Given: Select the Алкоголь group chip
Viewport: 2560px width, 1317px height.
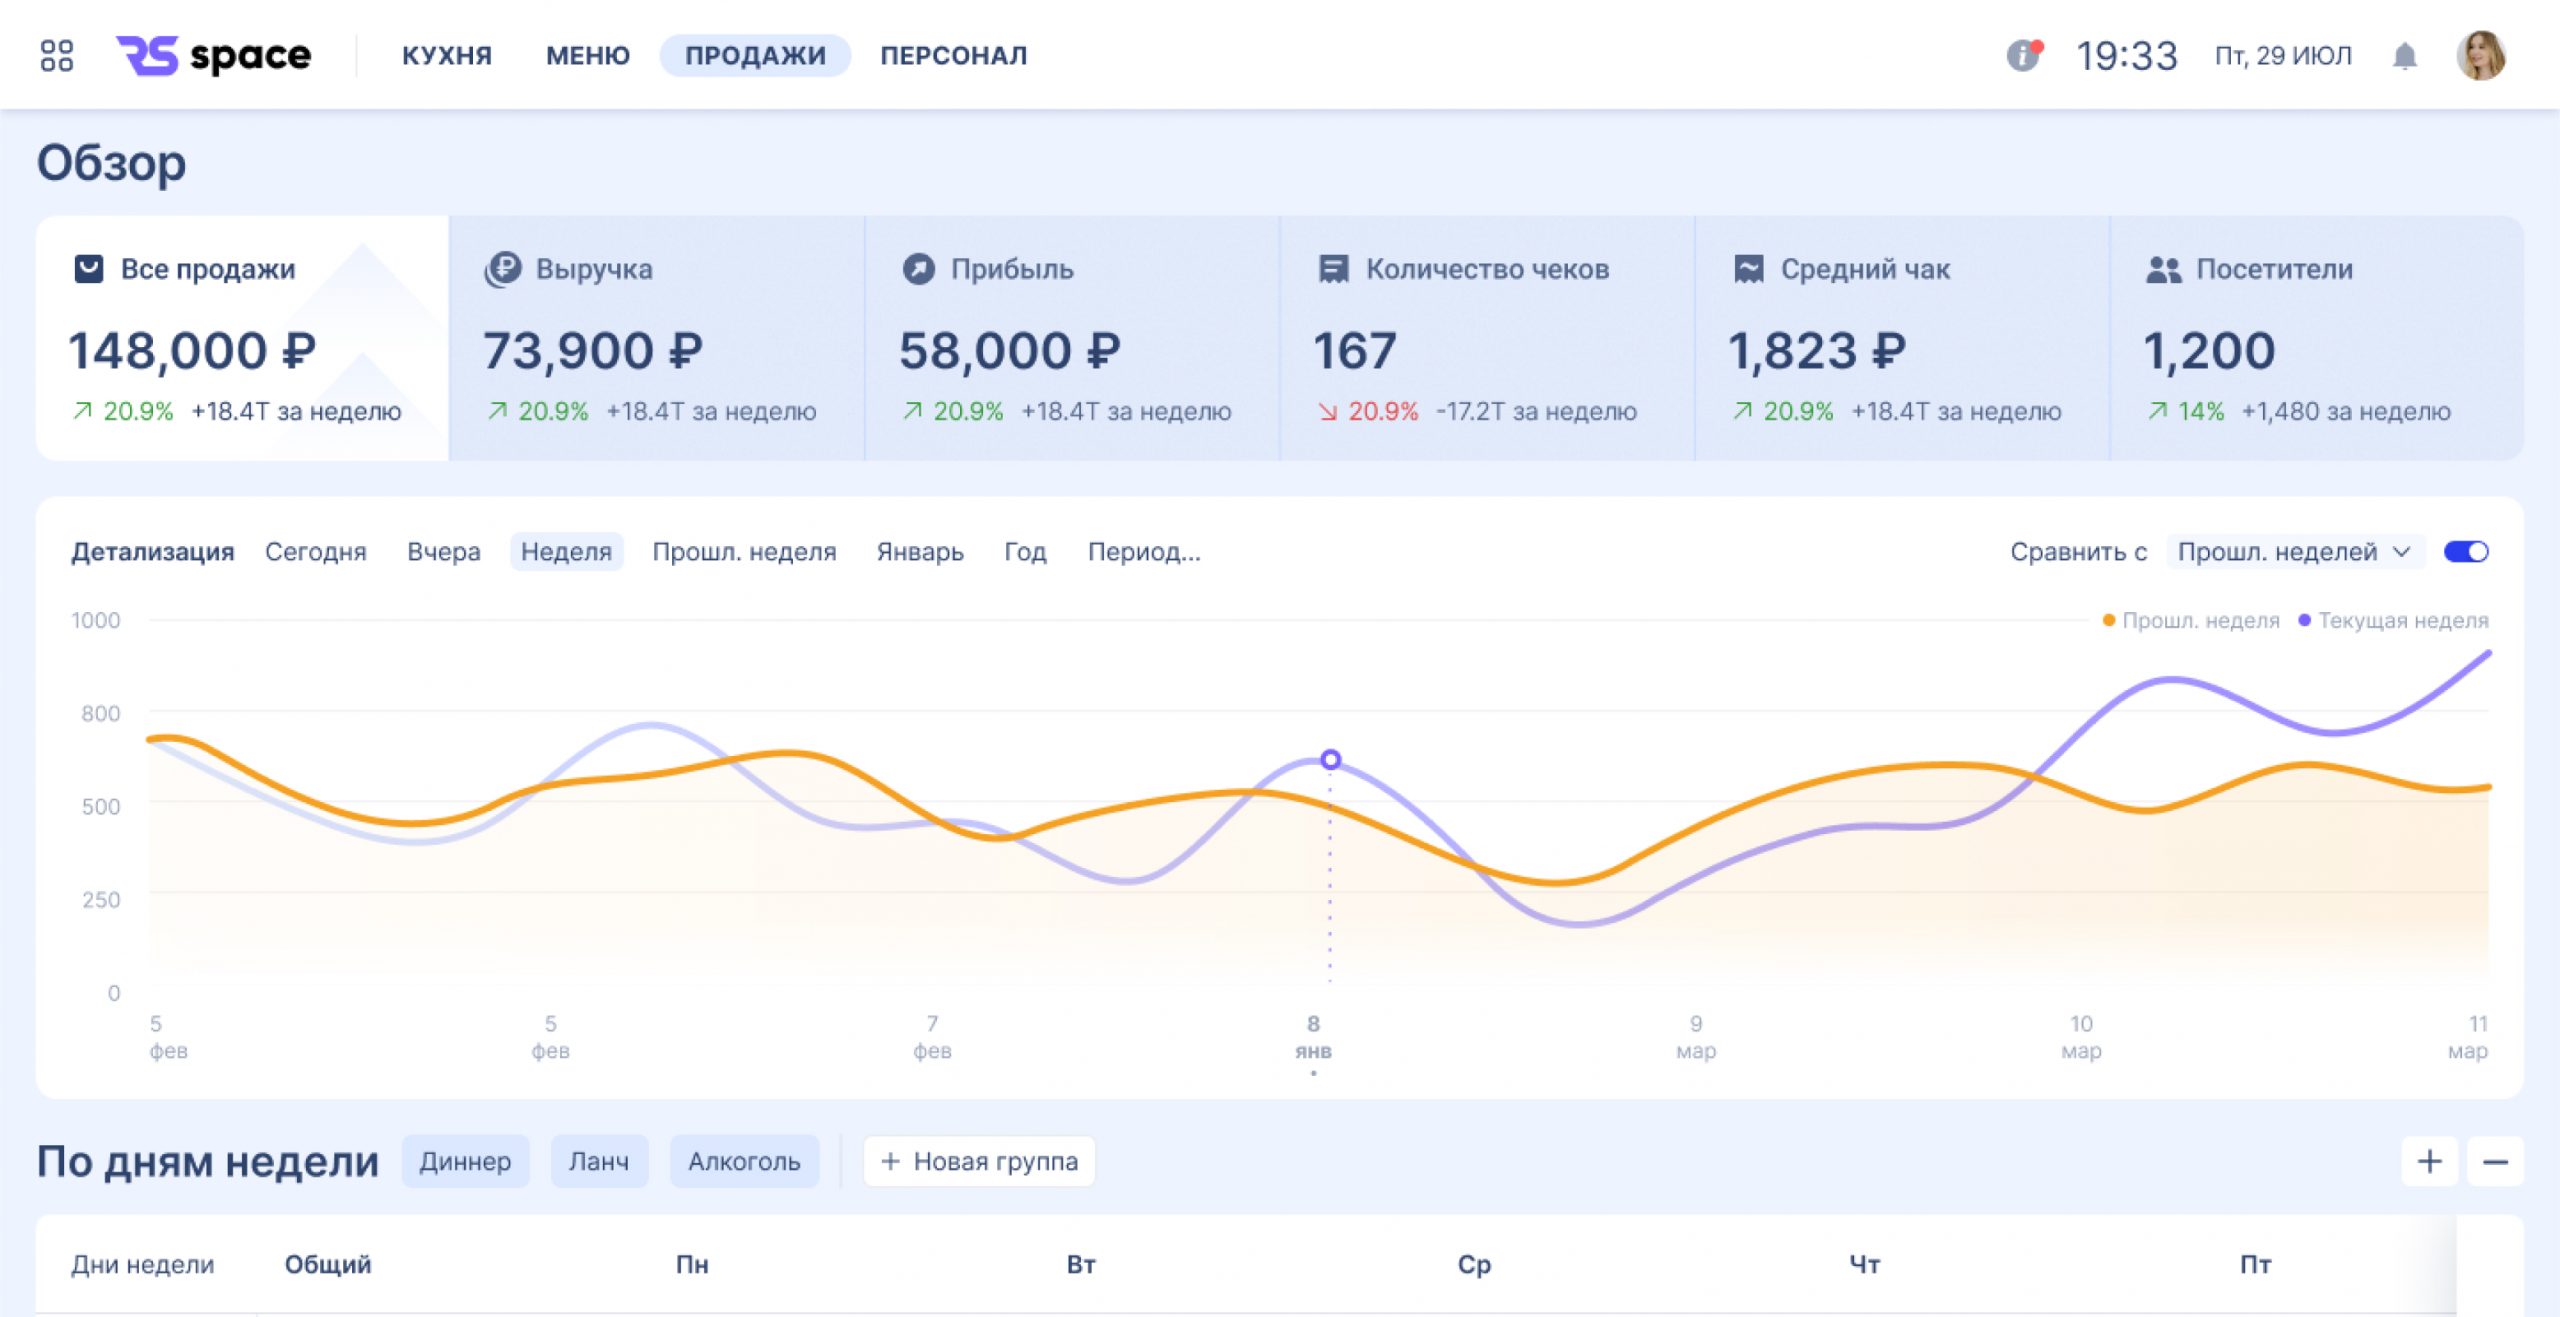Looking at the screenshot, I should point(744,1161).
